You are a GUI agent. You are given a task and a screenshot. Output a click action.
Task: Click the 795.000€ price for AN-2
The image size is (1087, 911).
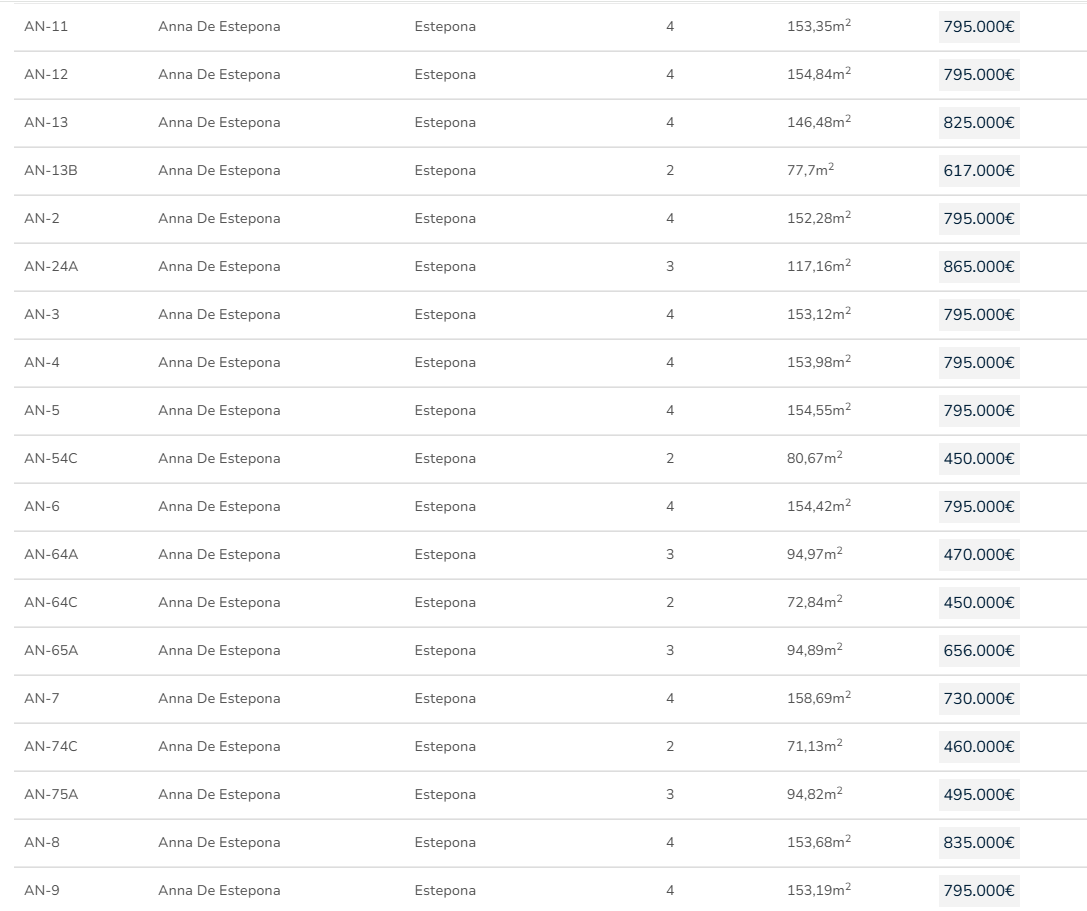[978, 219]
